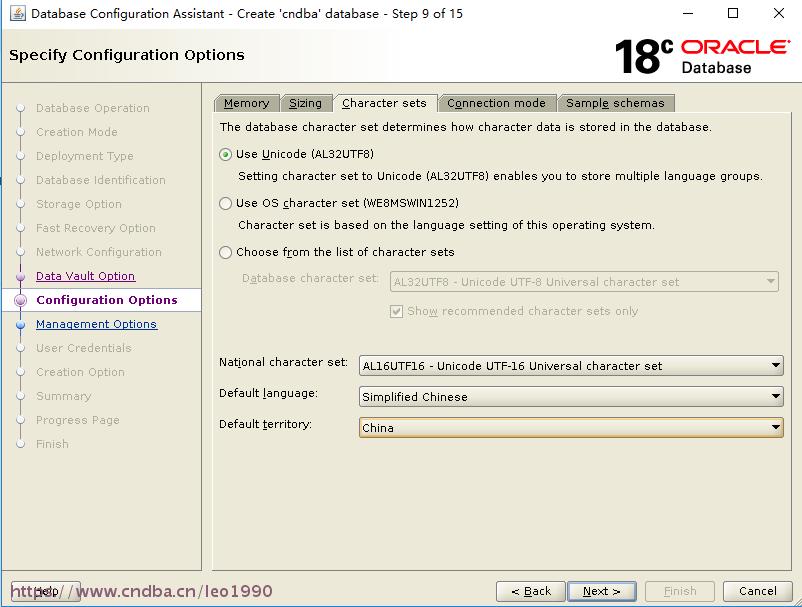Click the Deployment Type step

[84, 156]
